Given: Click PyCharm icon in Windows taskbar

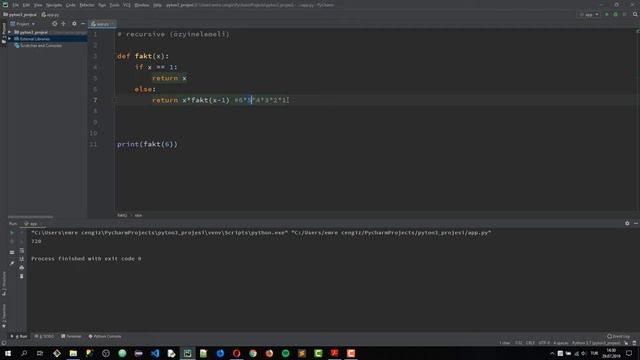Looking at the screenshot, I should coord(187,353).
